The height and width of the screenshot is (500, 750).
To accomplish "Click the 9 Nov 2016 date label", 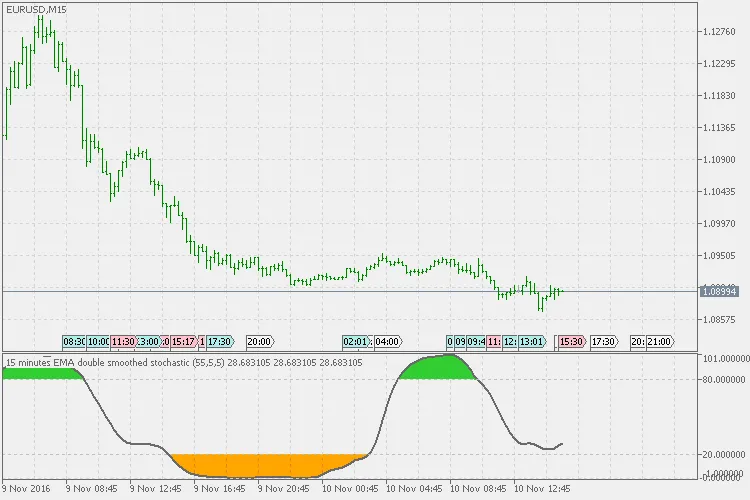I will tap(27, 491).
